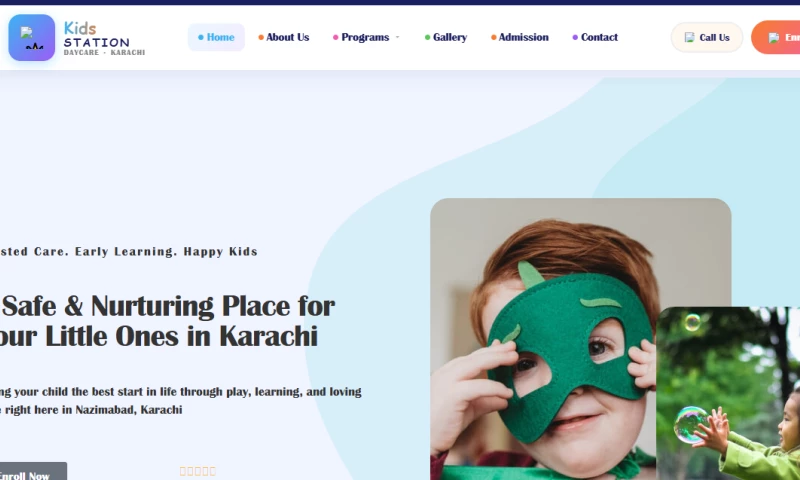The height and width of the screenshot is (480, 800).
Task: Open the Contact page
Action: click(595, 37)
